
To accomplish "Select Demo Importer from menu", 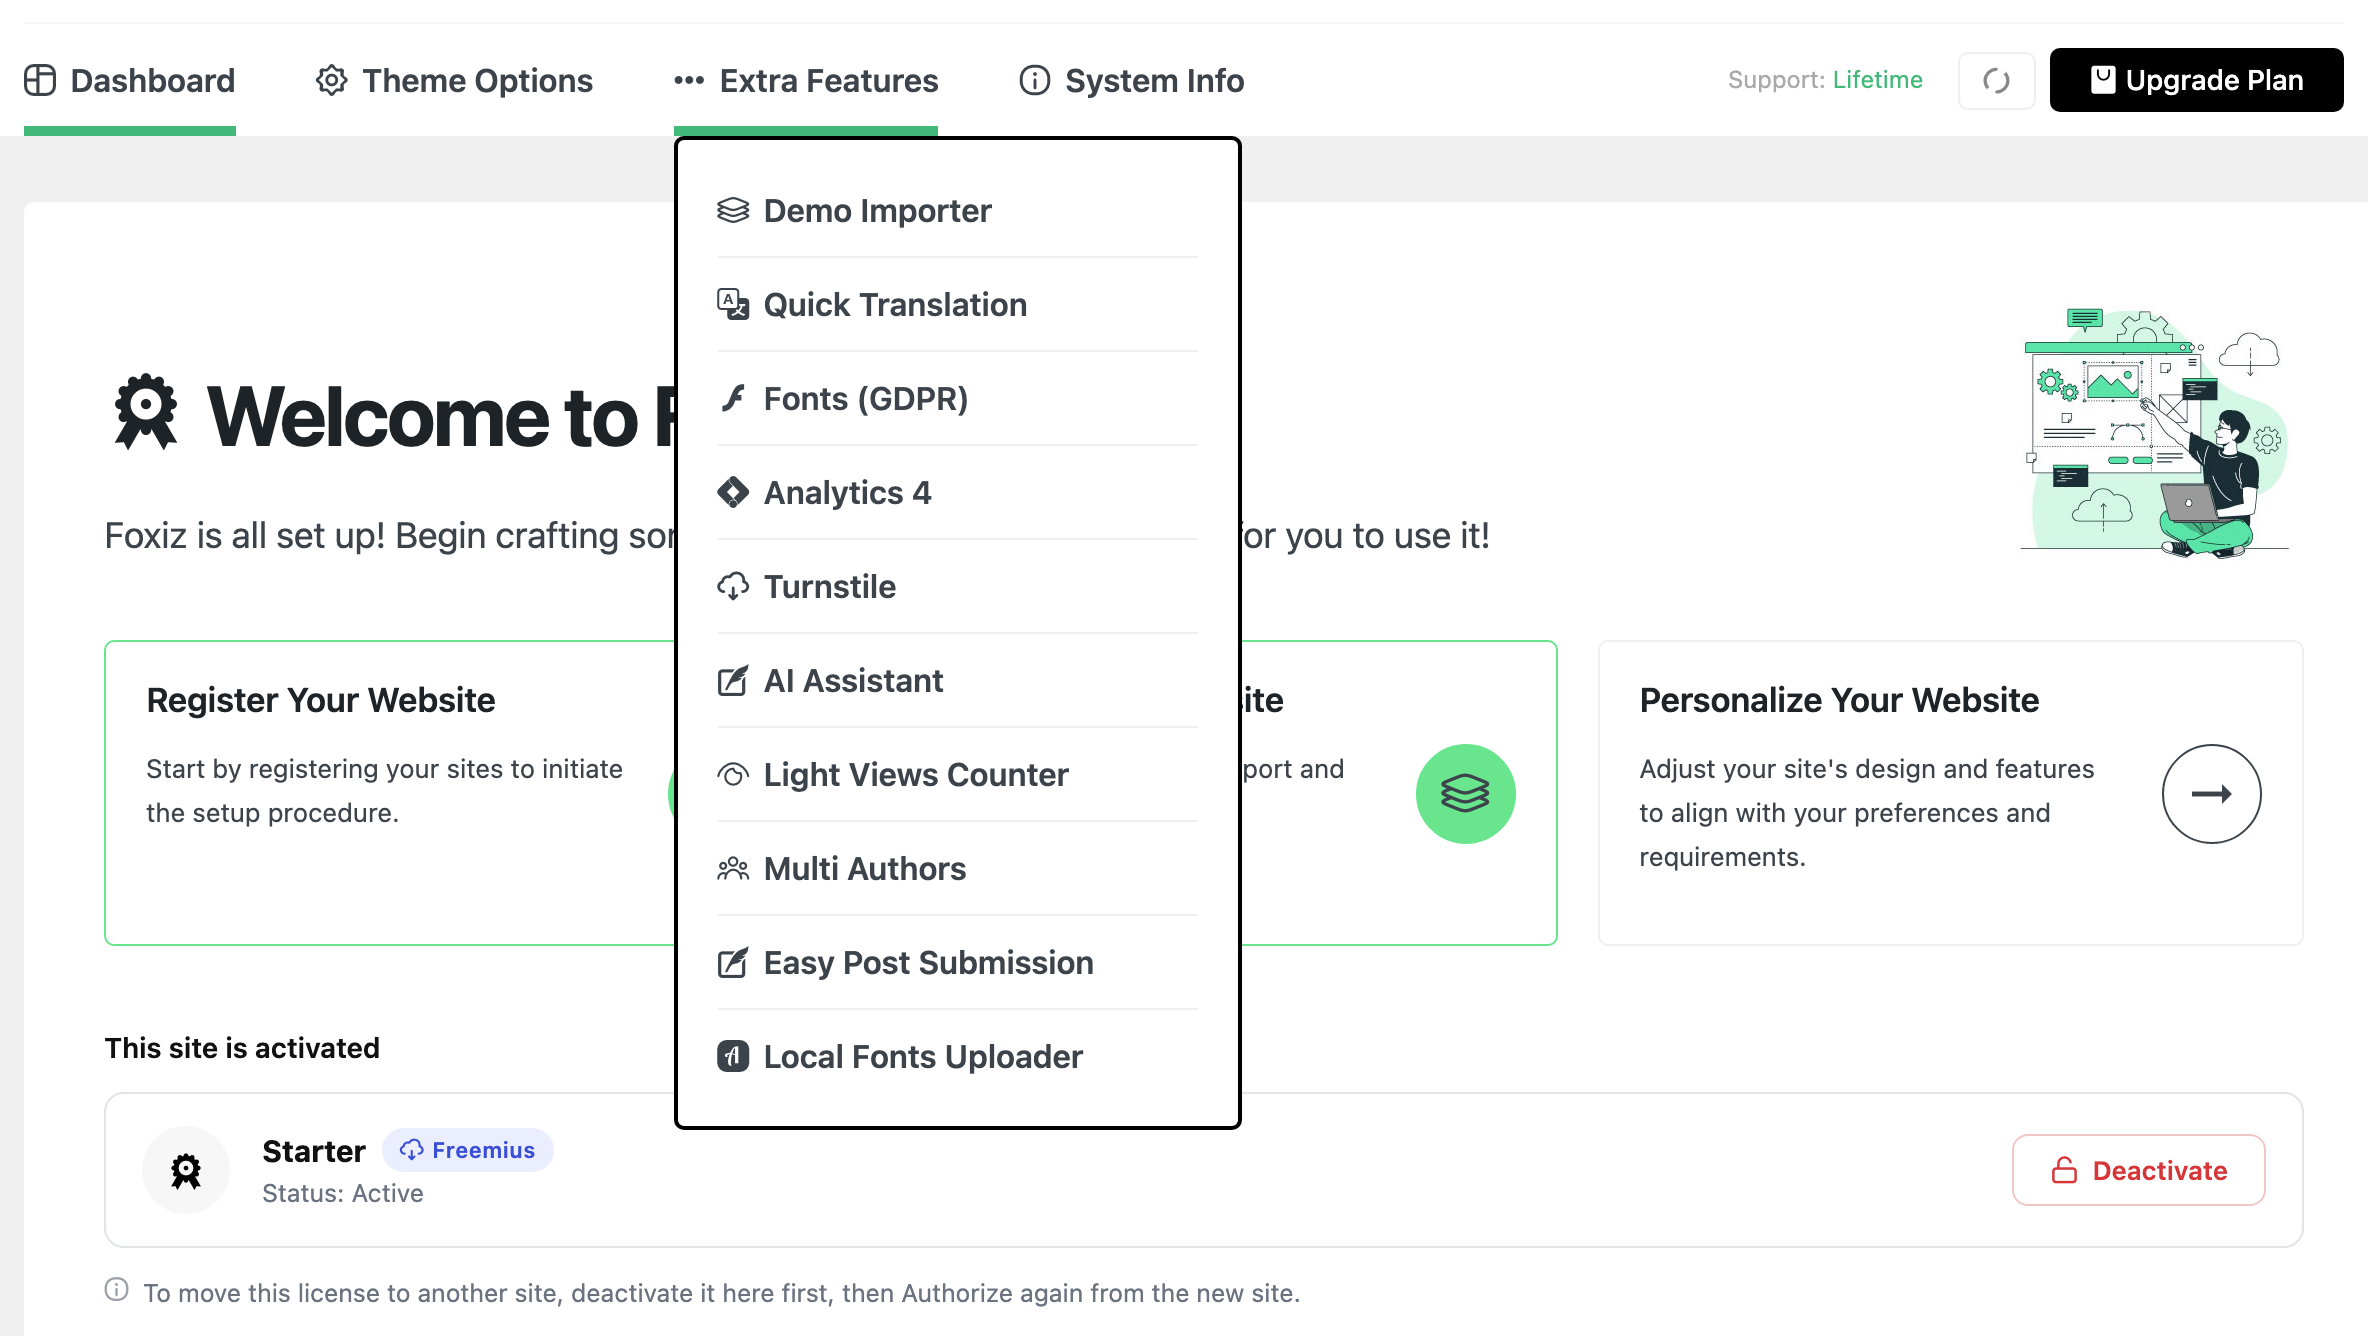I will point(957,211).
